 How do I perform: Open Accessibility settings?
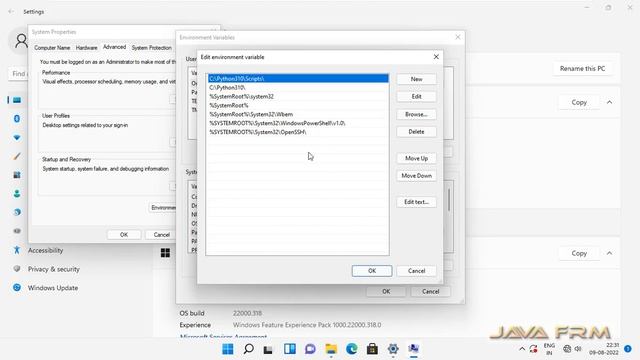pos(45,250)
